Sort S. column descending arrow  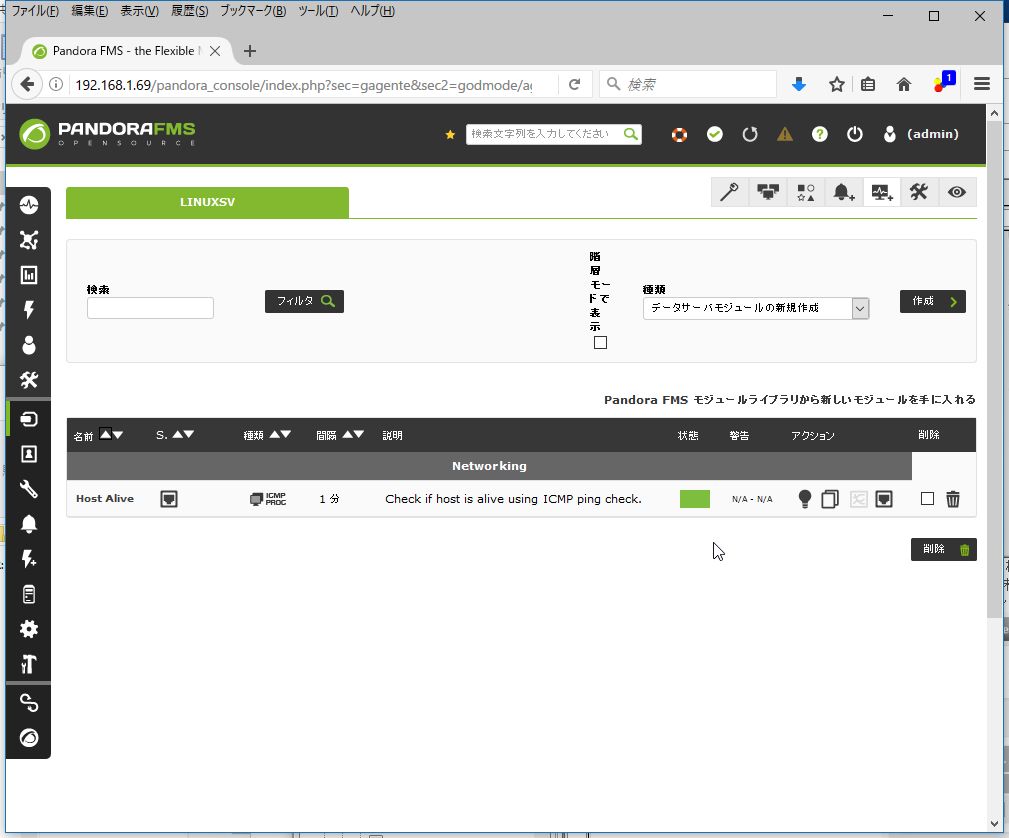(x=189, y=434)
